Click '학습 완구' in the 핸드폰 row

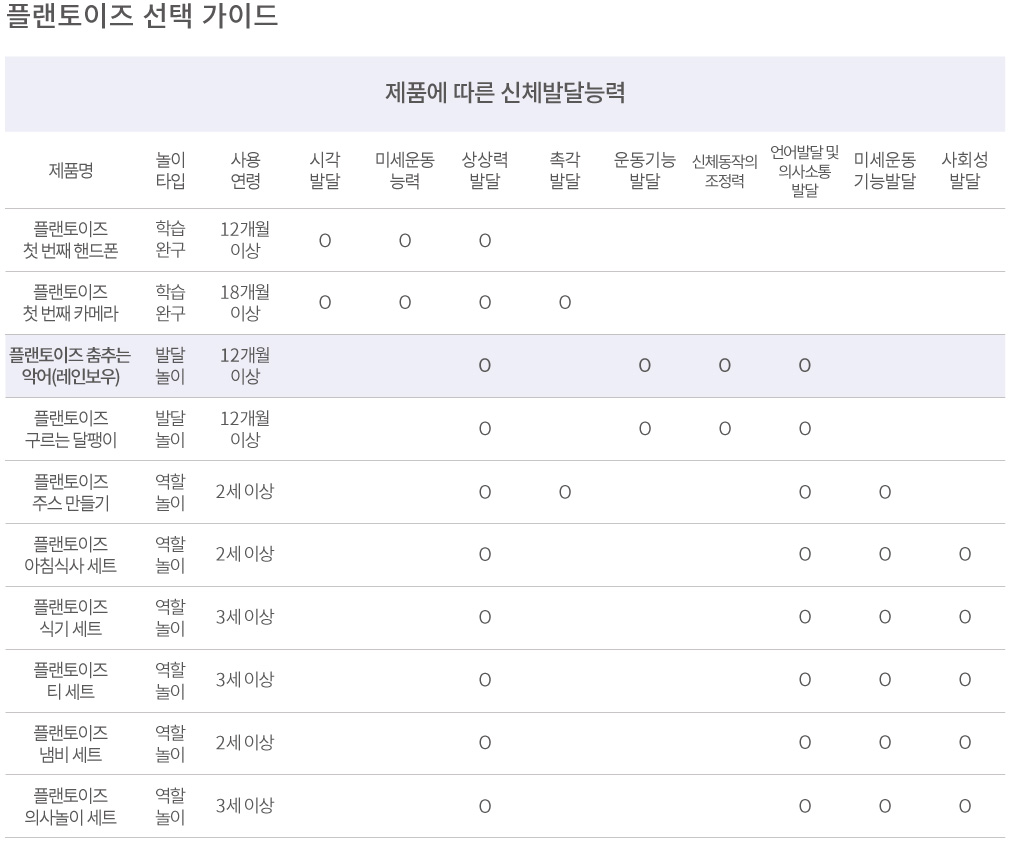[x=171, y=239]
